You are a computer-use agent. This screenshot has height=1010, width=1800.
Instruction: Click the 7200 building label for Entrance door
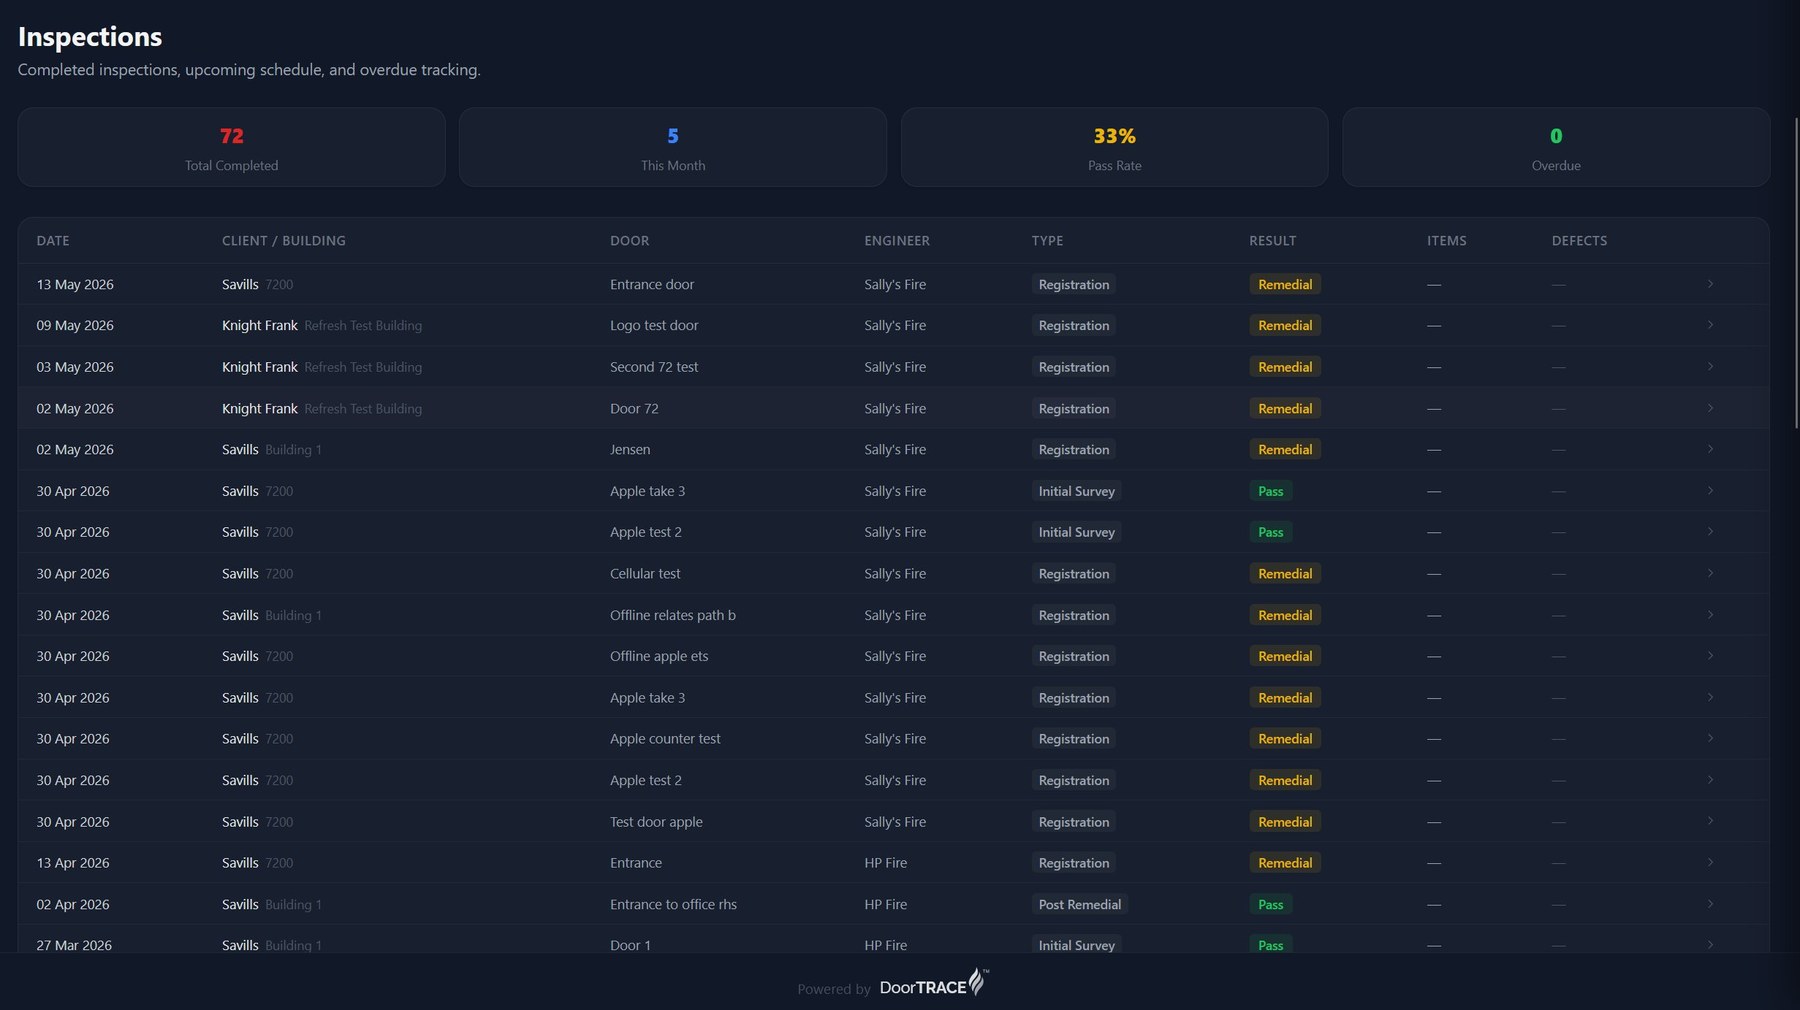pyautogui.click(x=279, y=284)
